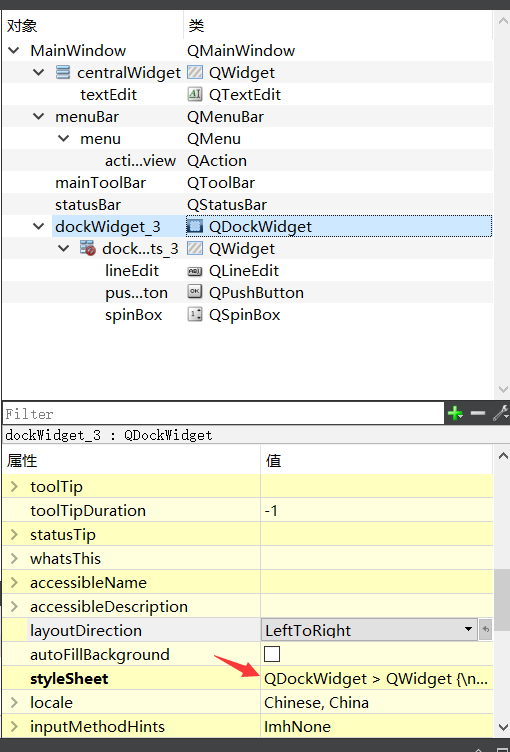
Task: Click the QSpinBox class icon
Action: tap(194, 315)
